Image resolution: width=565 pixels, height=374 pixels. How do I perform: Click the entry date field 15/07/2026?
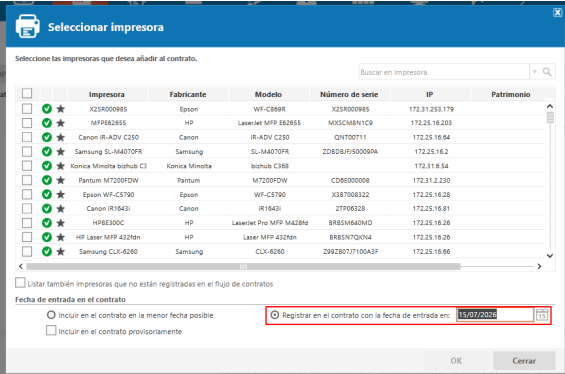point(495,315)
